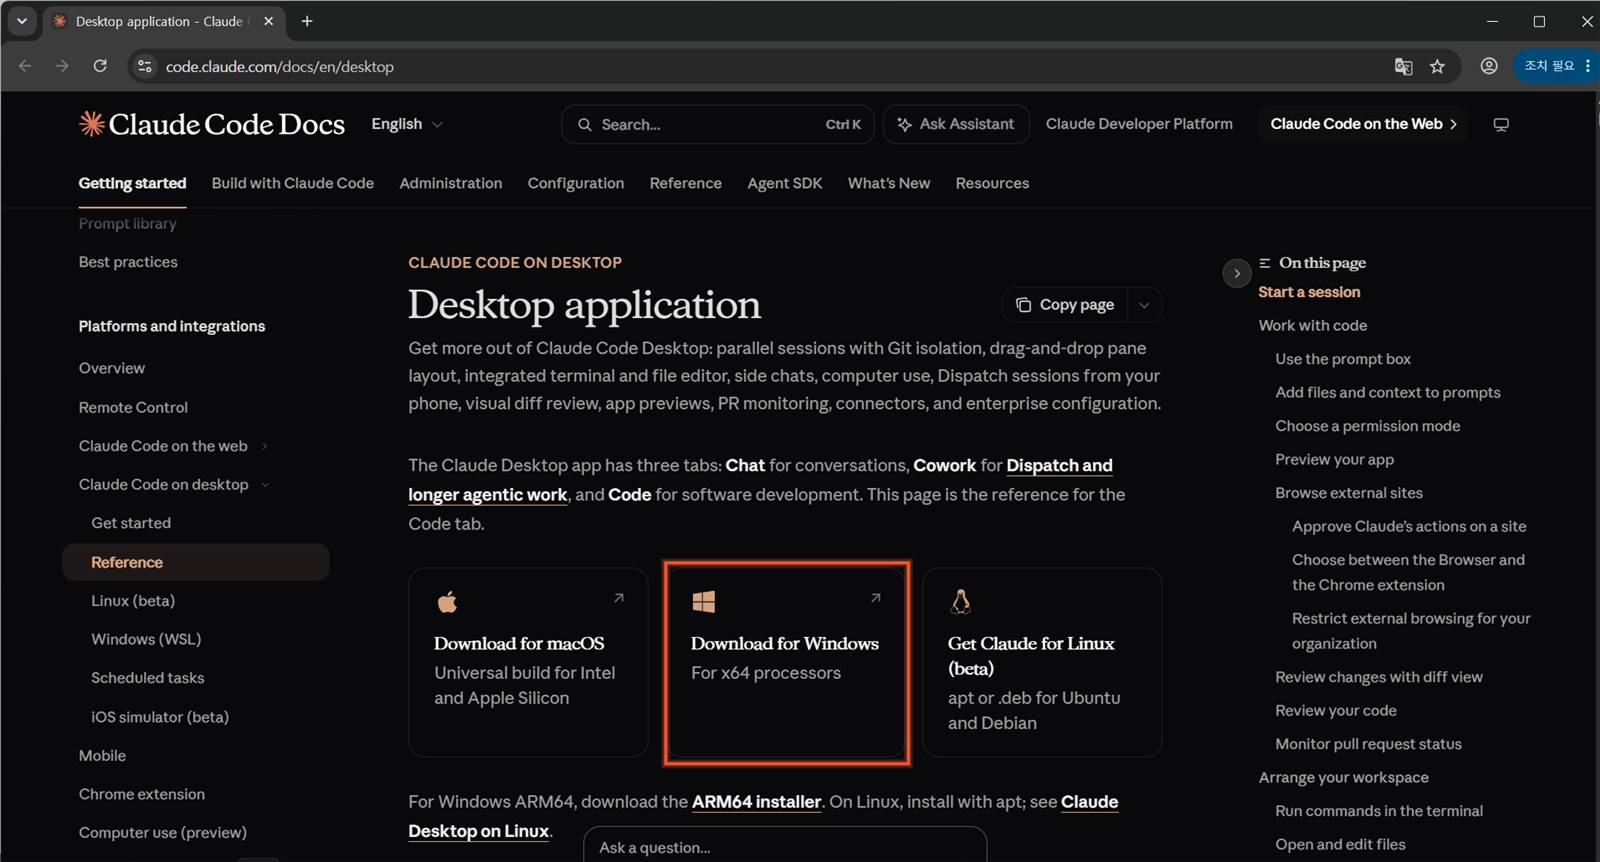Open the Get Claude for Linux card

click(1042, 662)
